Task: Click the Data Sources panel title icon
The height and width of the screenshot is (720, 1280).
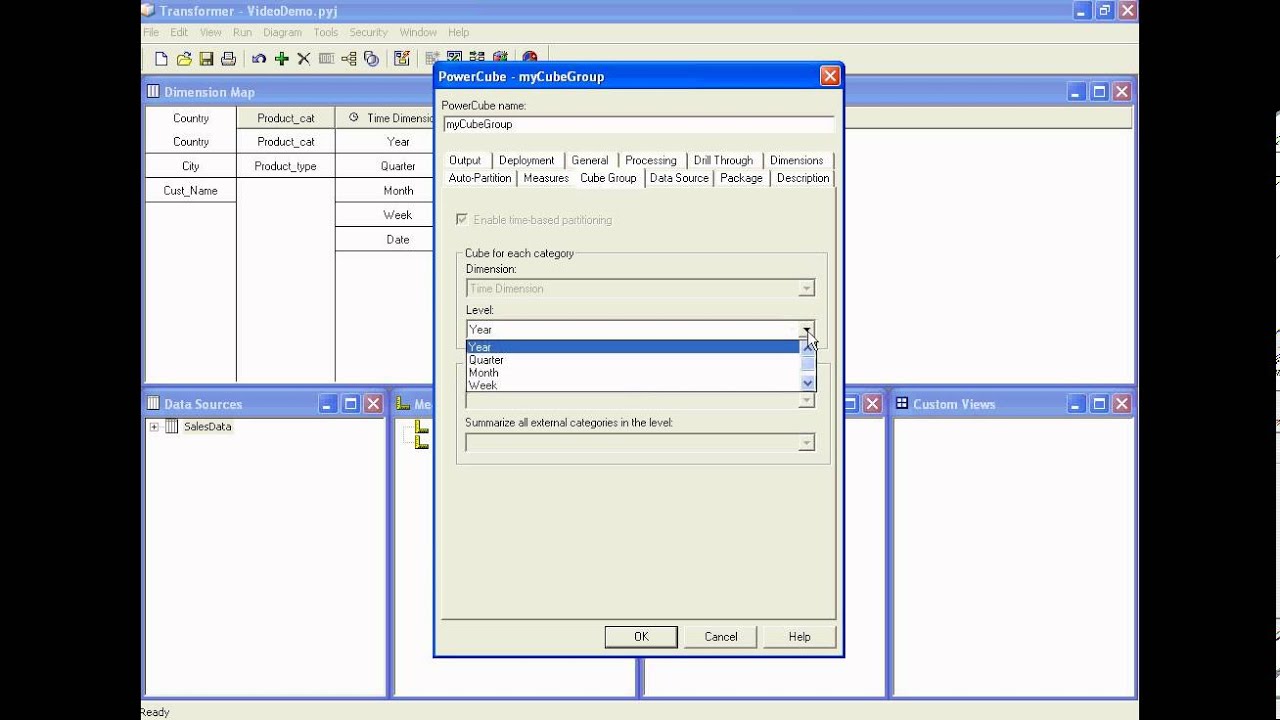Action: tap(153, 404)
